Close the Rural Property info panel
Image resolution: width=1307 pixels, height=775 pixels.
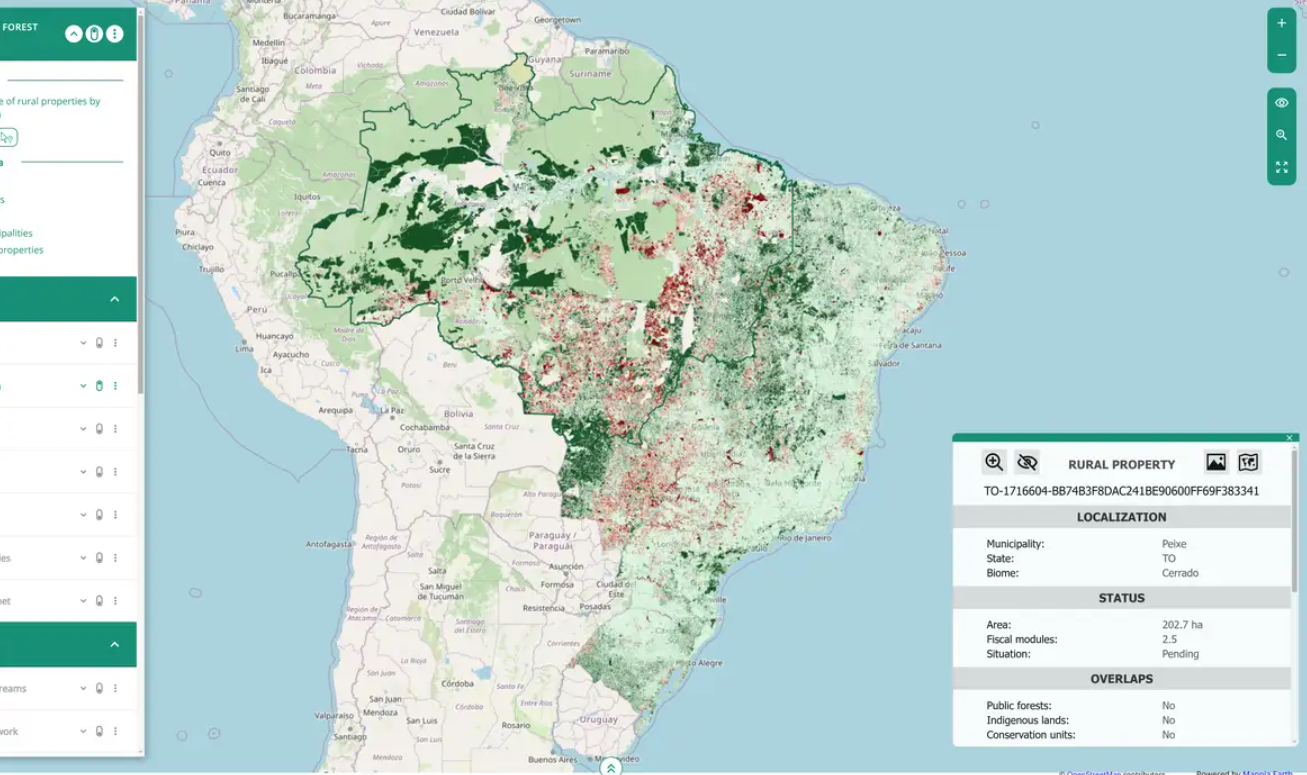pos(1289,438)
